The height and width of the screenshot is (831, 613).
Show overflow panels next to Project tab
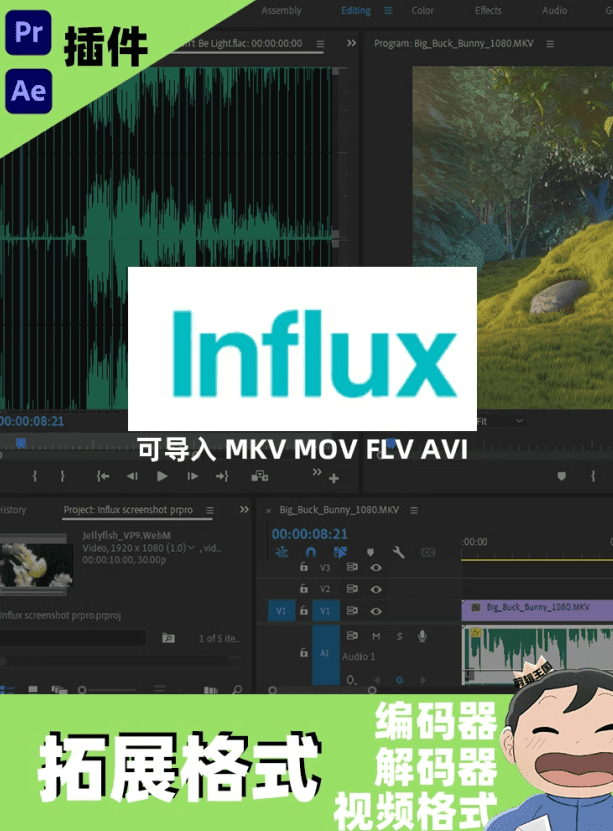click(x=244, y=510)
